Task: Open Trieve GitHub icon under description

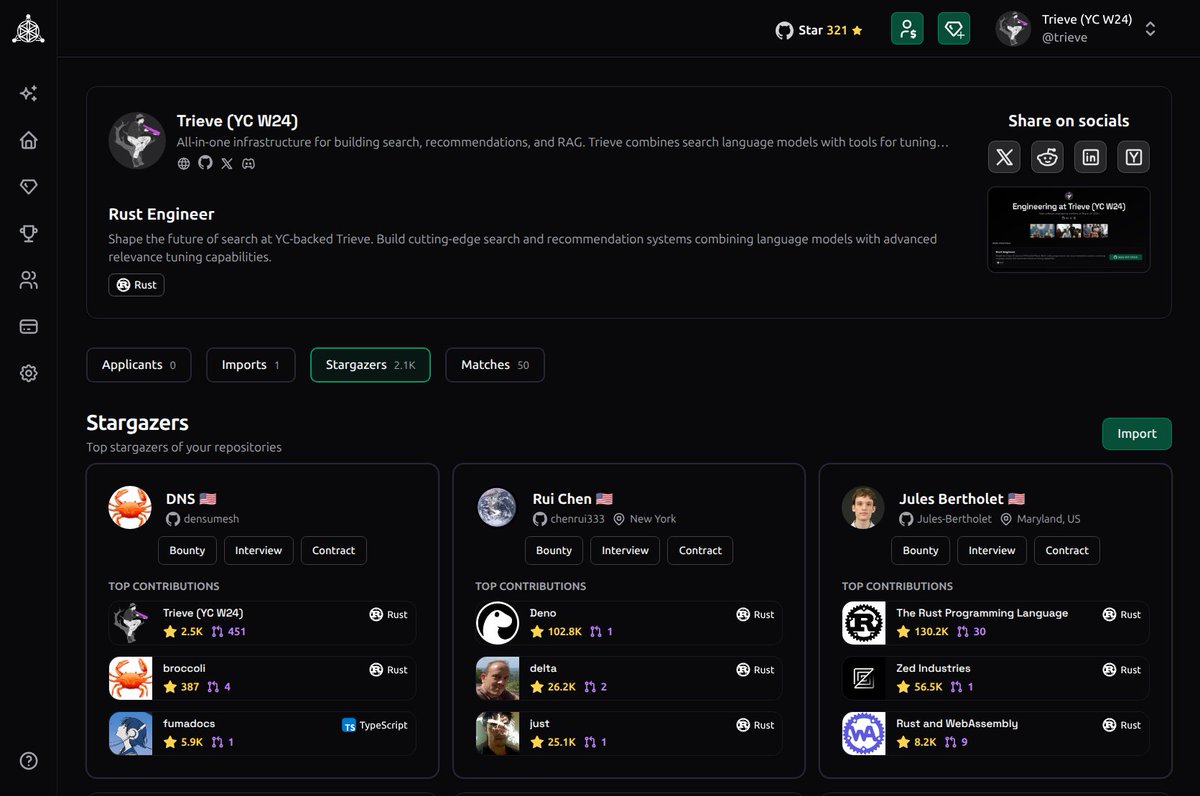Action: tap(205, 163)
